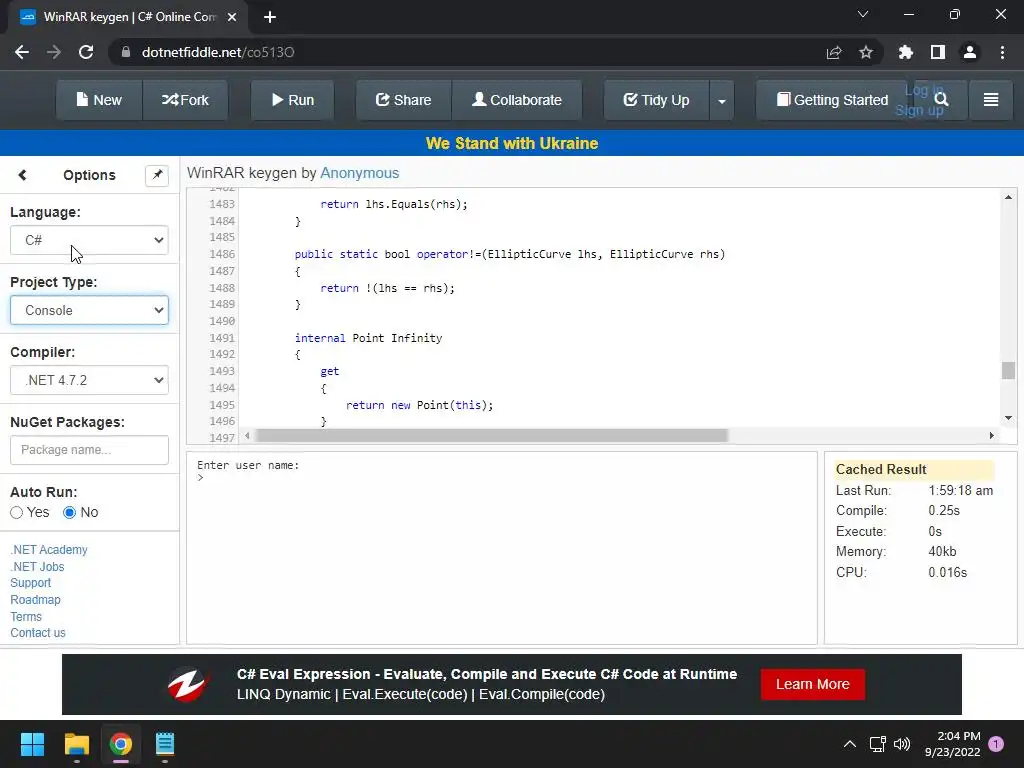The height and width of the screenshot is (768, 1024).
Task: Open the Getting Started guide
Action: [x=832, y=100]
